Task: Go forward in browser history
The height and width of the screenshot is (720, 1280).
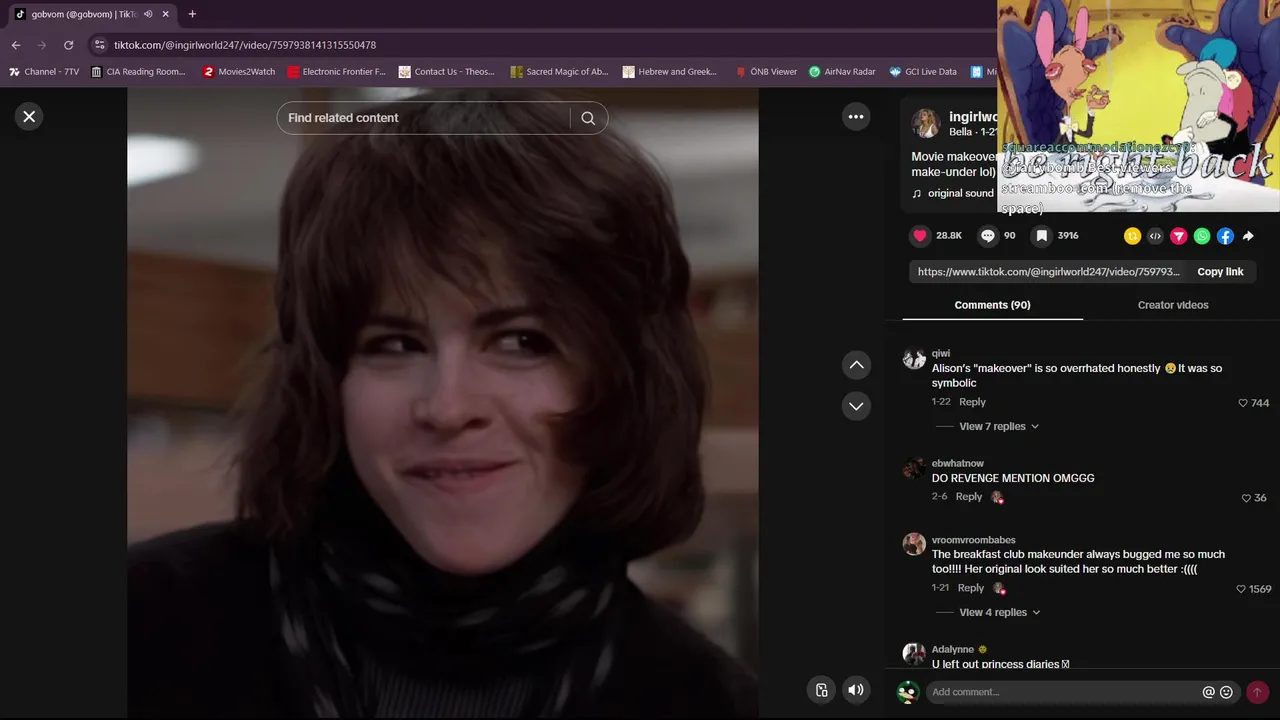Action: [x=42, y=45]
